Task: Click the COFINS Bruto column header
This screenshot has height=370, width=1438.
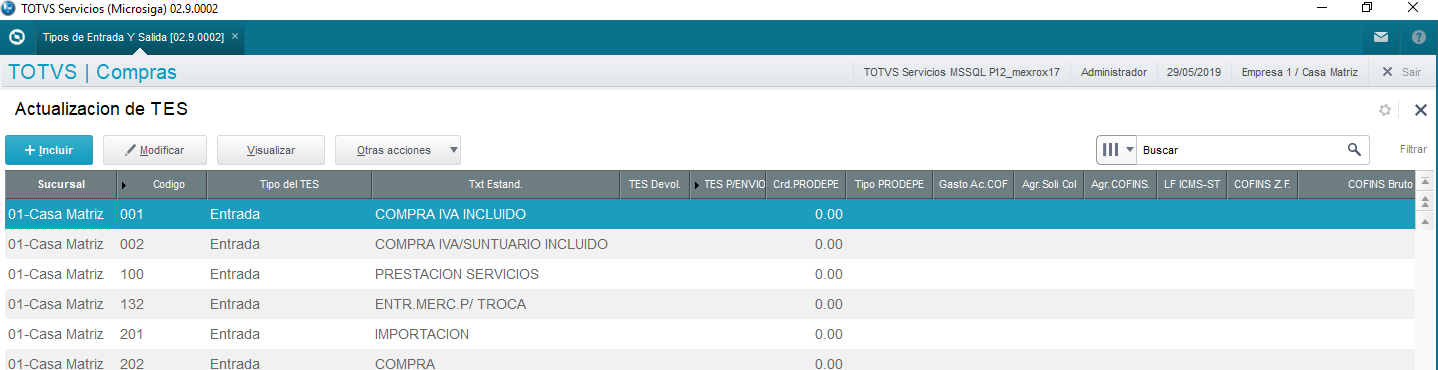Action: click(x=1357, y=184)
